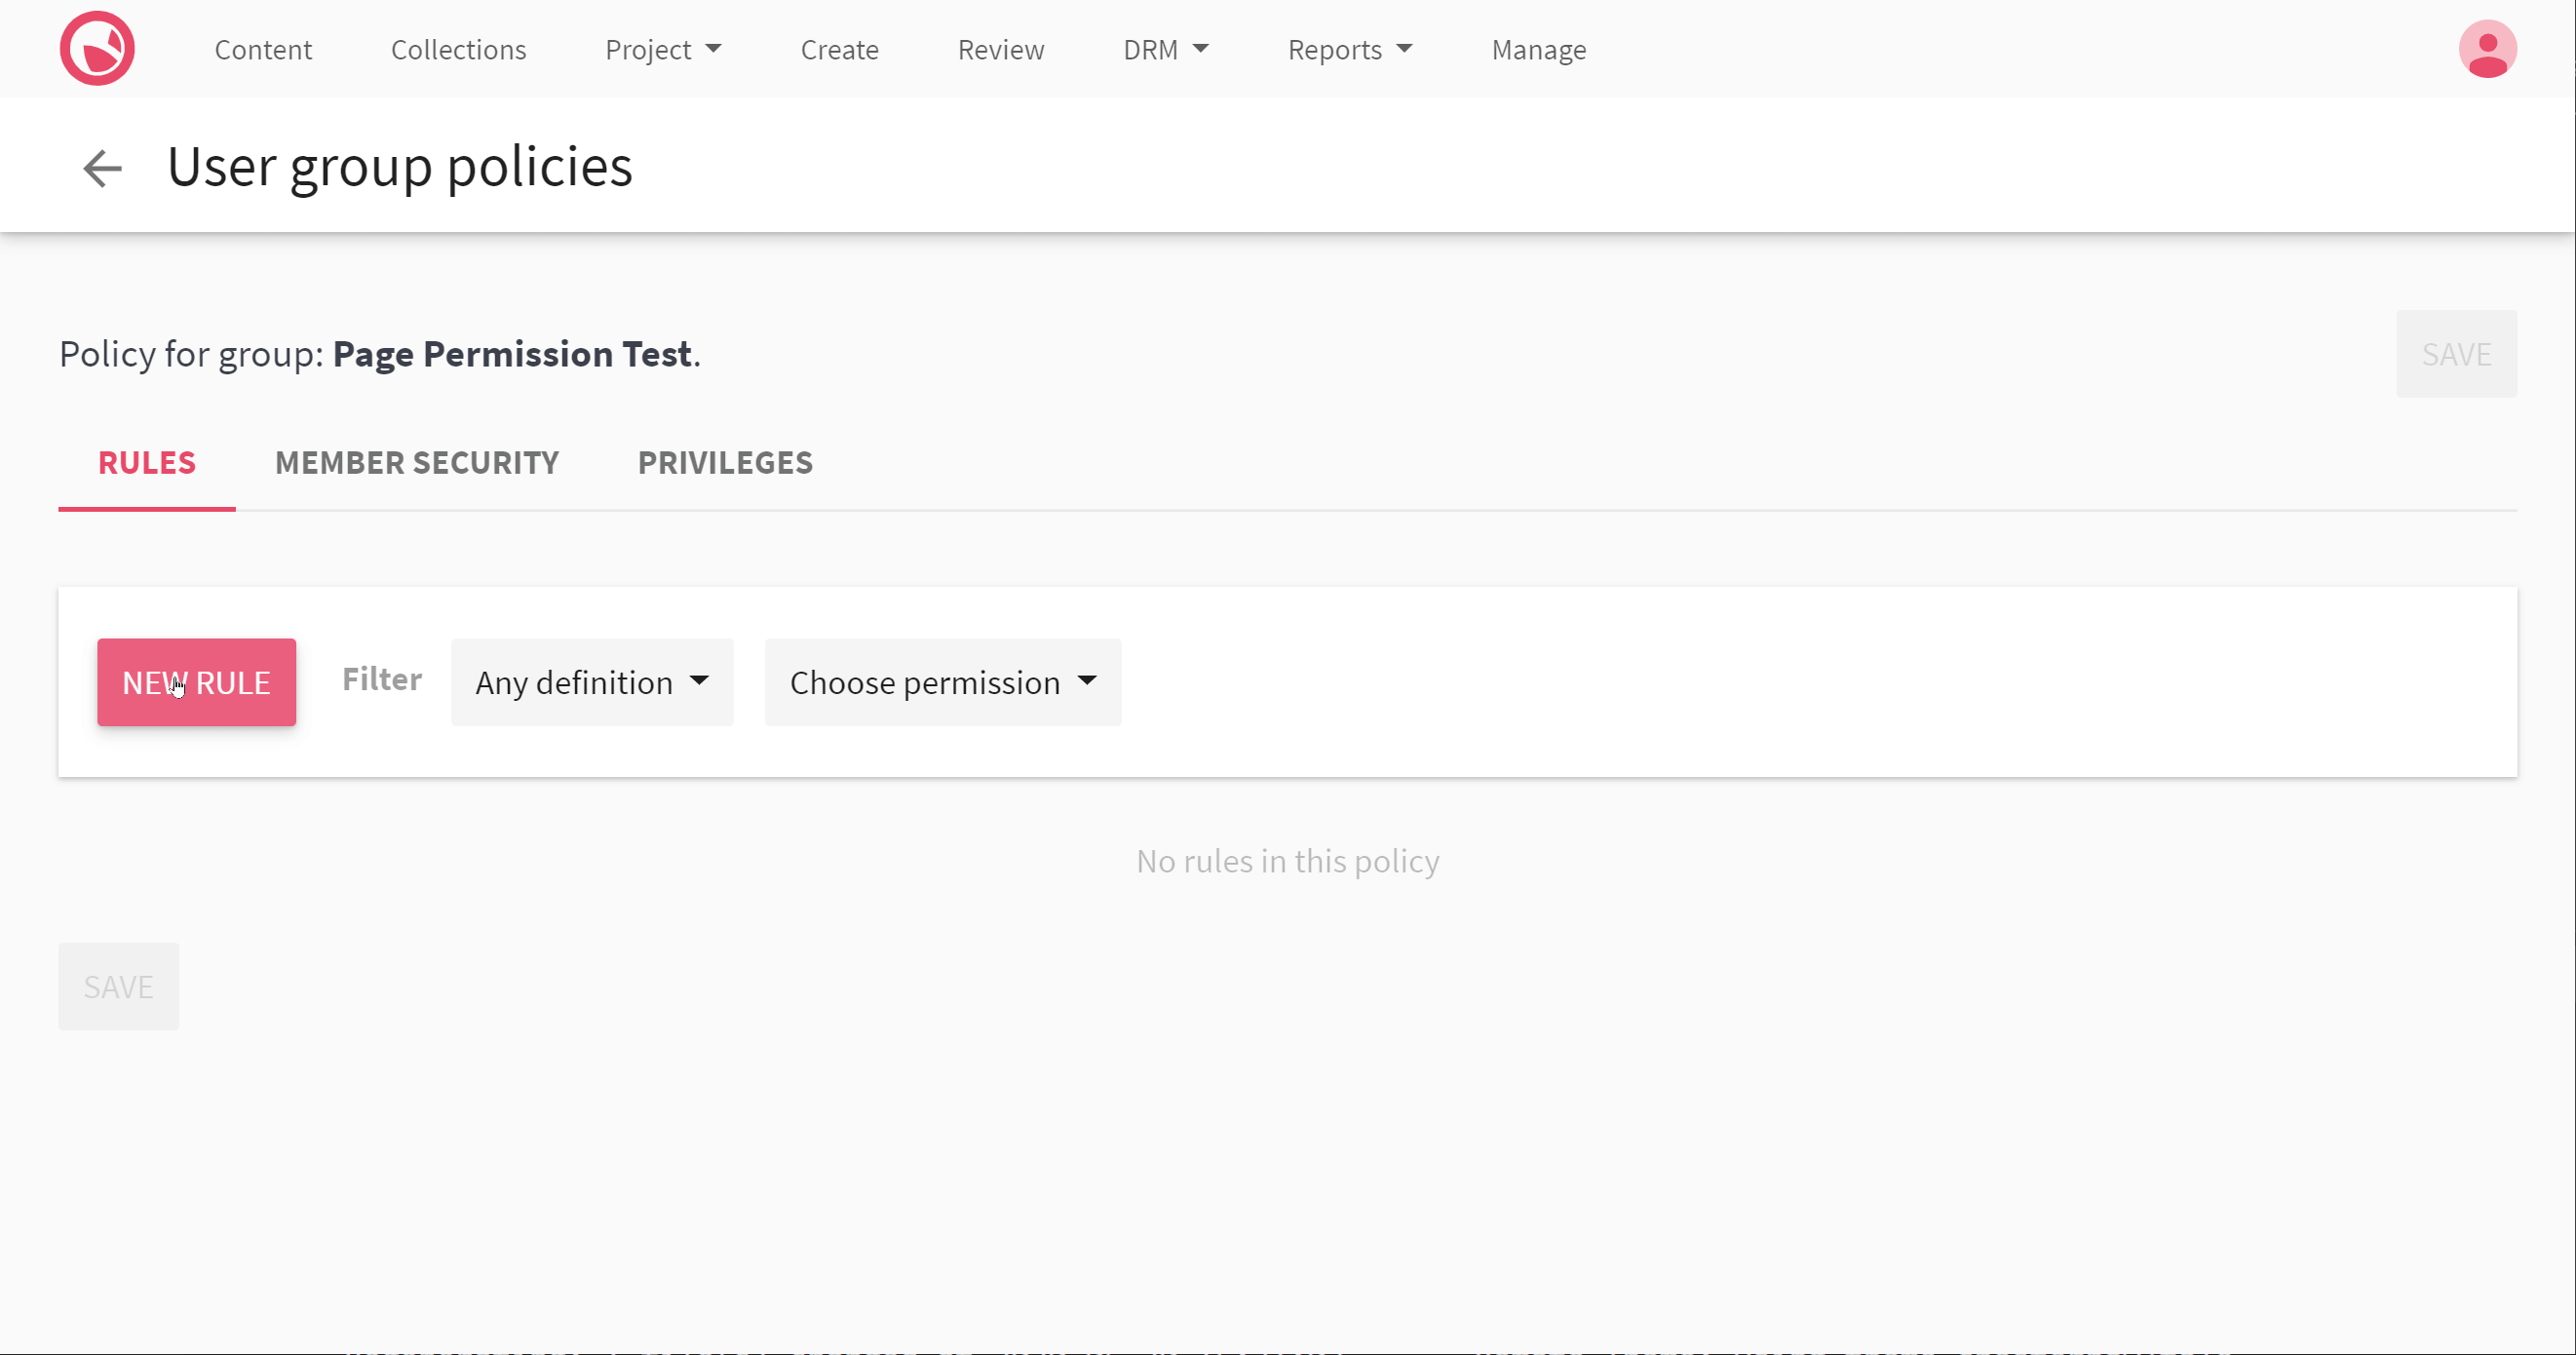Image resolution: width=2576 pixels, height=1355 pixels.
Task: Click the Reports dropdown arrow icon
Action: click(1405, 48)
